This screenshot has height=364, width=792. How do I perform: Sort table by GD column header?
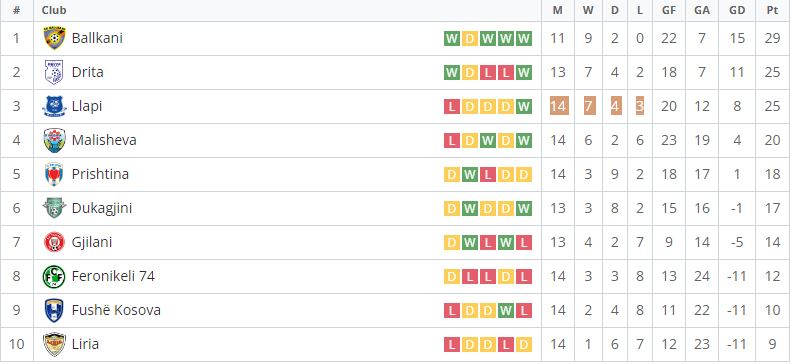[737, 10]
